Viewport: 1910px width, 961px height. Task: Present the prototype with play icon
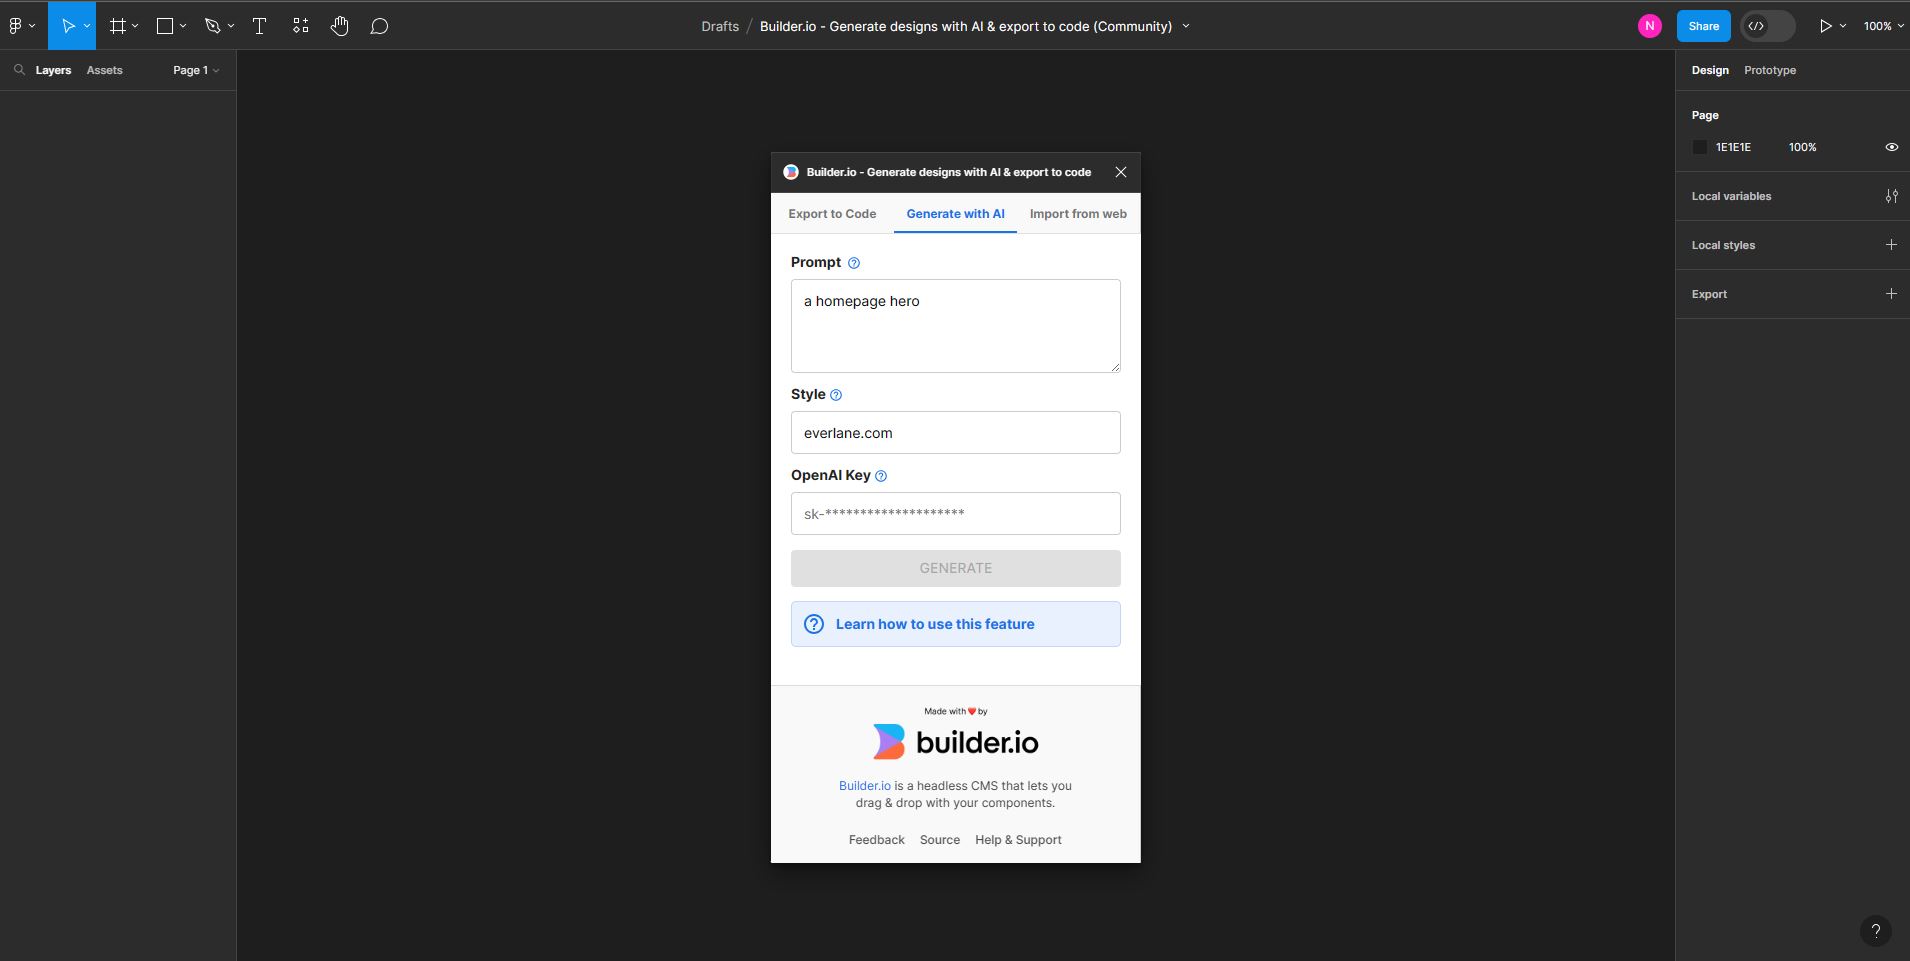[x=1825, y=26]
